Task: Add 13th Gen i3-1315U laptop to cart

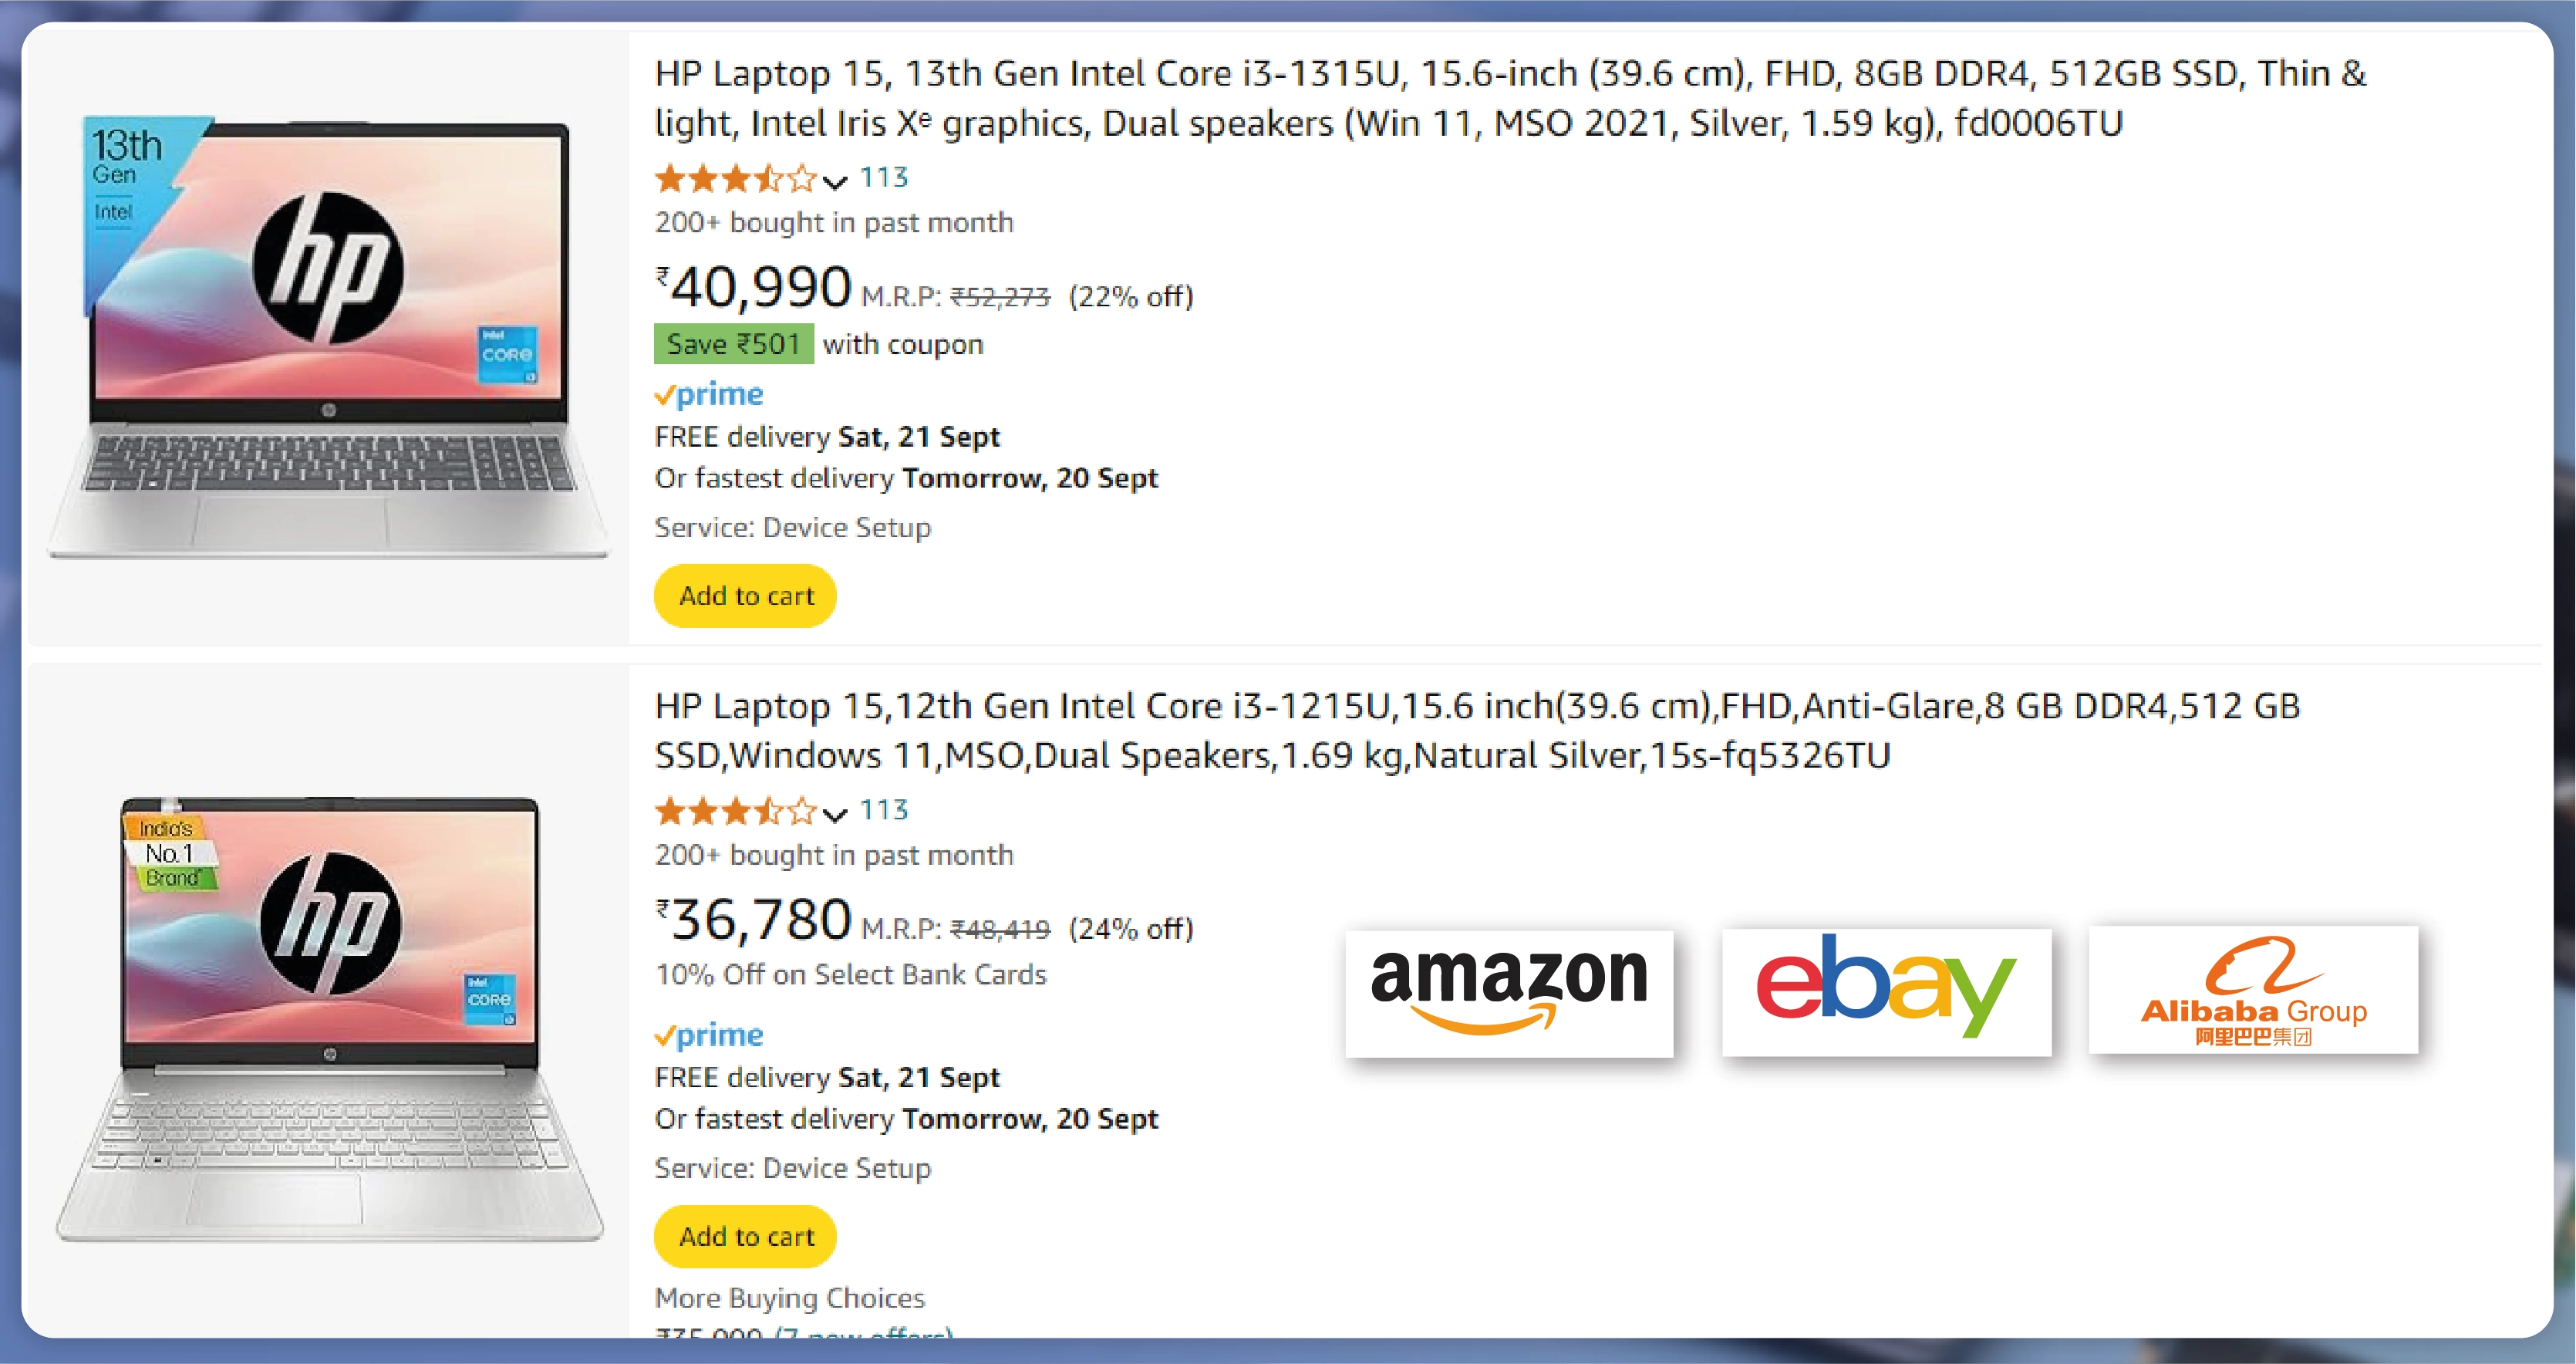Action: [x=746, y=596]
